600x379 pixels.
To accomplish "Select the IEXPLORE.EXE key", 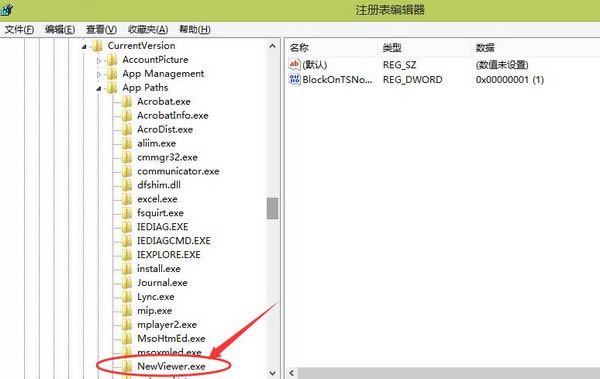I will point(169,255).
